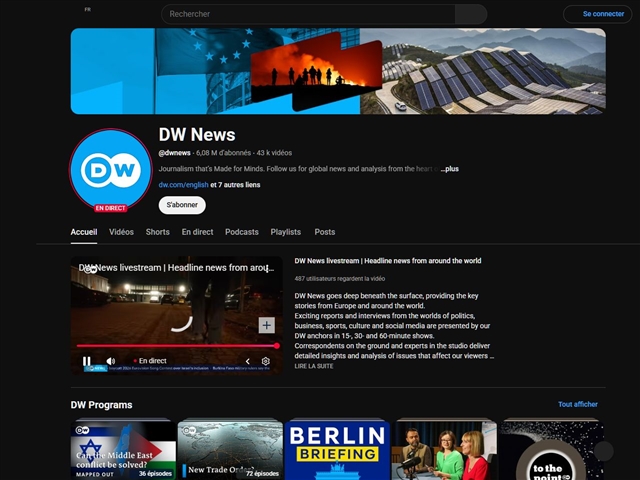The width and height of the screenshot is (640, 480).
Task: Open the player settings gear icon
Action: (x=265, y=361)
